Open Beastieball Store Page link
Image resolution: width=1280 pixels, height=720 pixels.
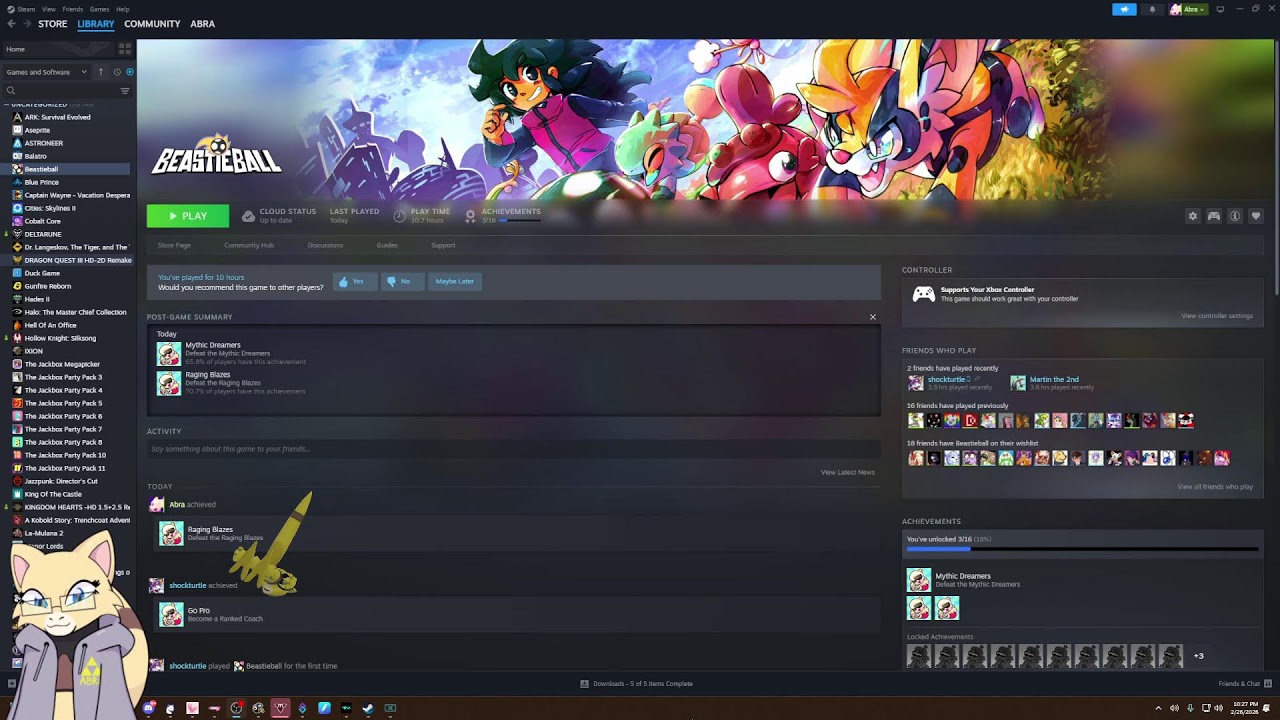[174, 245]
